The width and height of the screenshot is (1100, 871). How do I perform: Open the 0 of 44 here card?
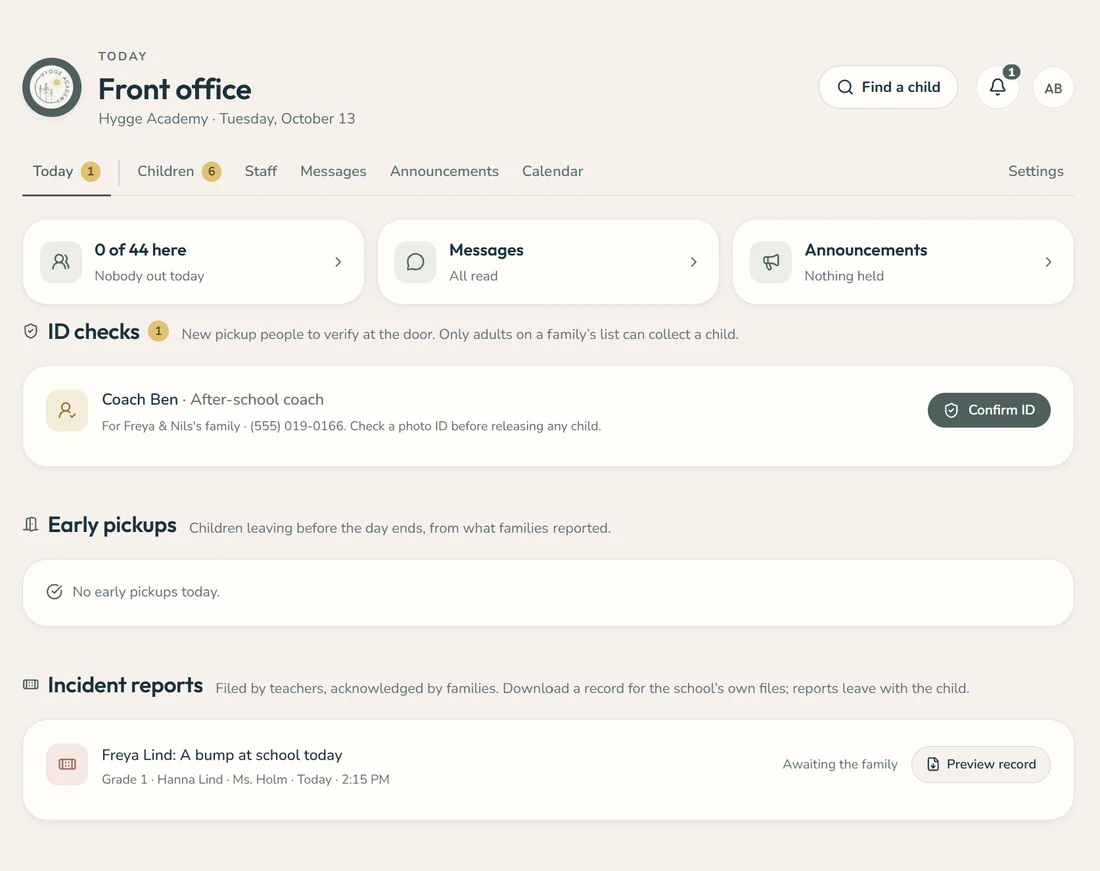pyautogui.click(x=194, y=262)
